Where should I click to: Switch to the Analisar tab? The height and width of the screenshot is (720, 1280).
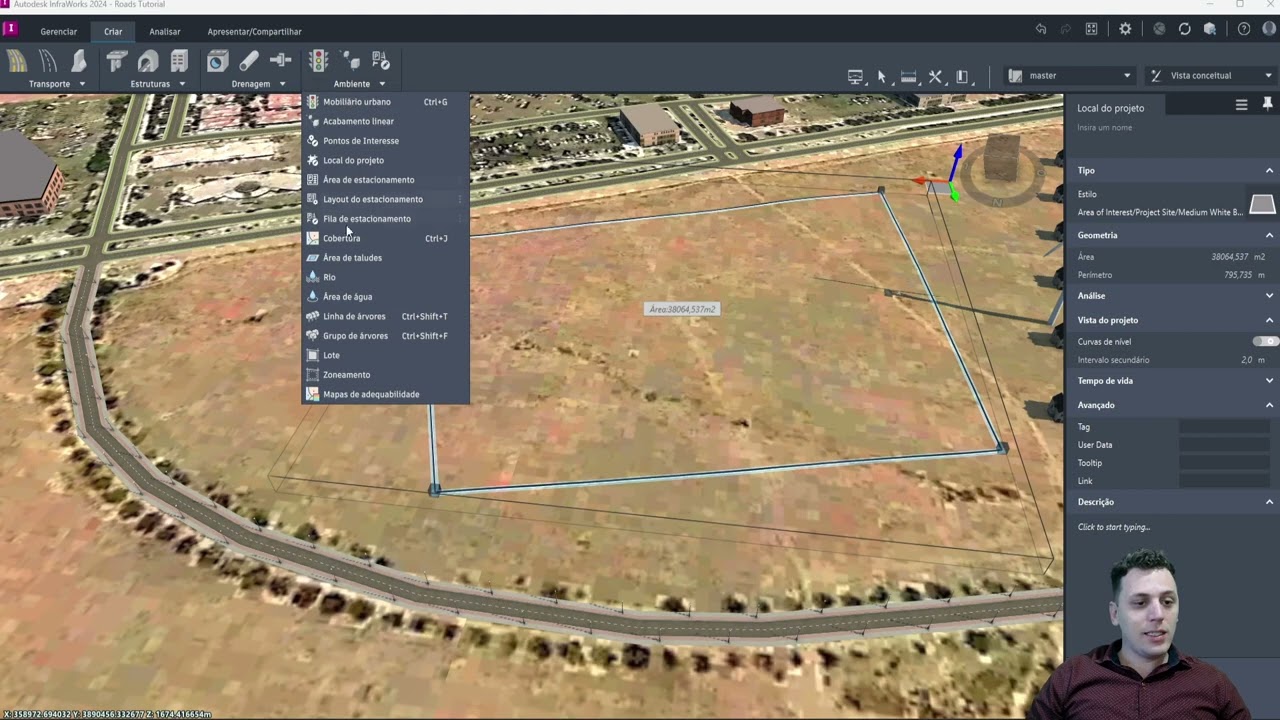[x=165, y=31]
